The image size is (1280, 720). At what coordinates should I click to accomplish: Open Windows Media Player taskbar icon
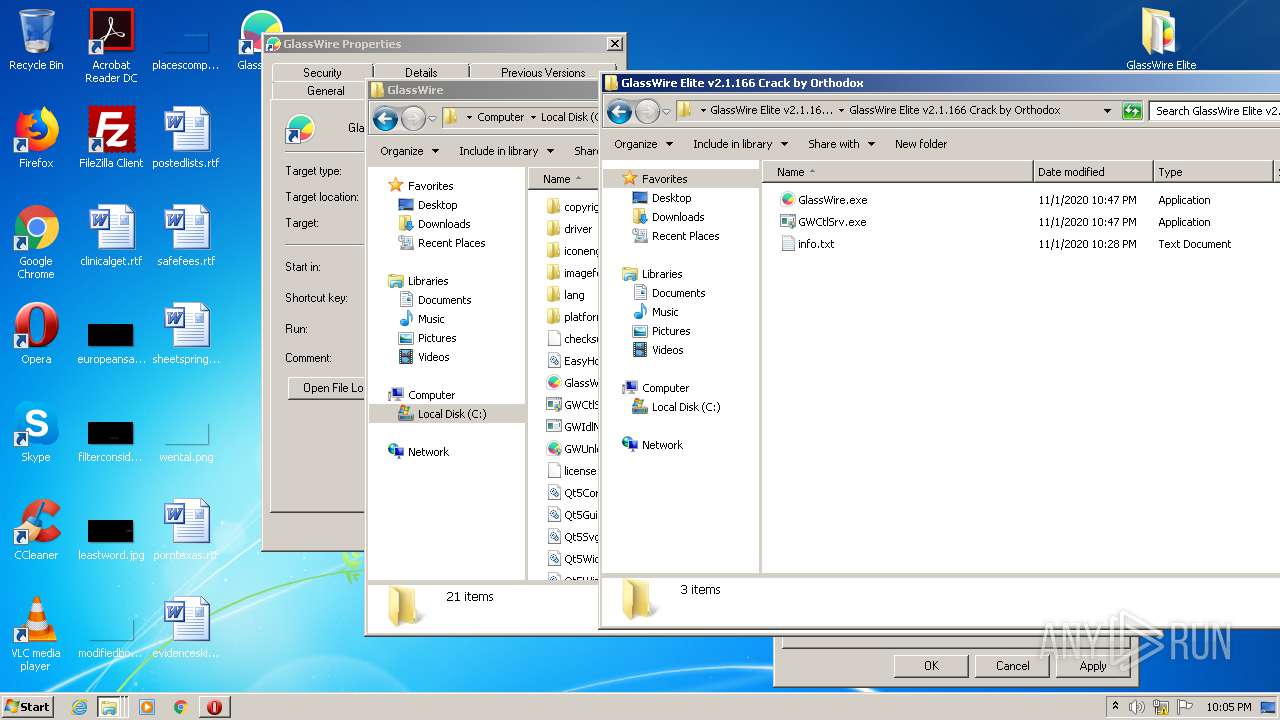coord(147,707)
